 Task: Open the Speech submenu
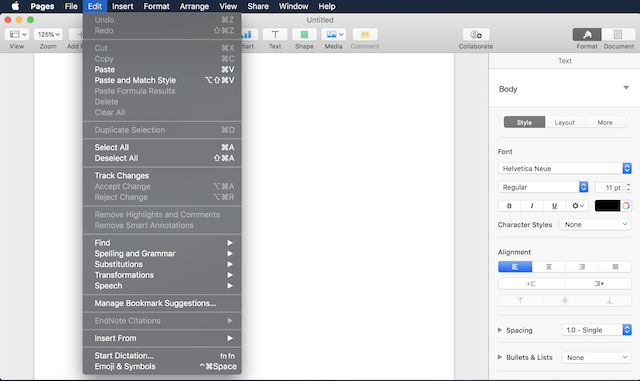[162, 286]
